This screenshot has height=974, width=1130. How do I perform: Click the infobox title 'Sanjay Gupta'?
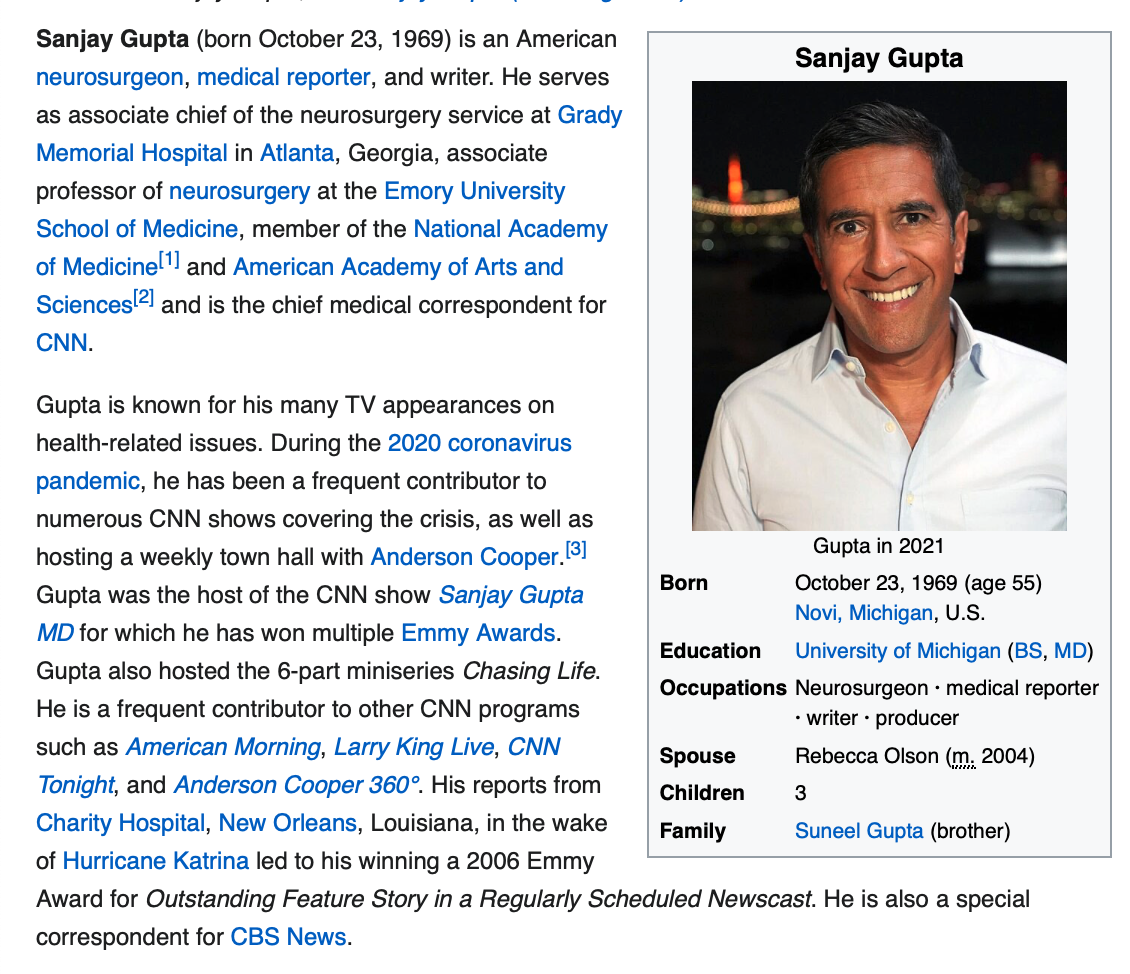point(878,58)
